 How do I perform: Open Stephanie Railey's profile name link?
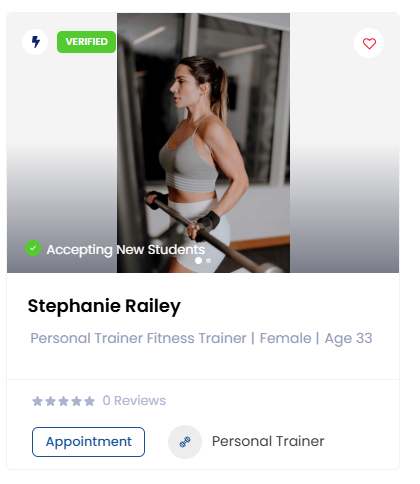point(104,306)
